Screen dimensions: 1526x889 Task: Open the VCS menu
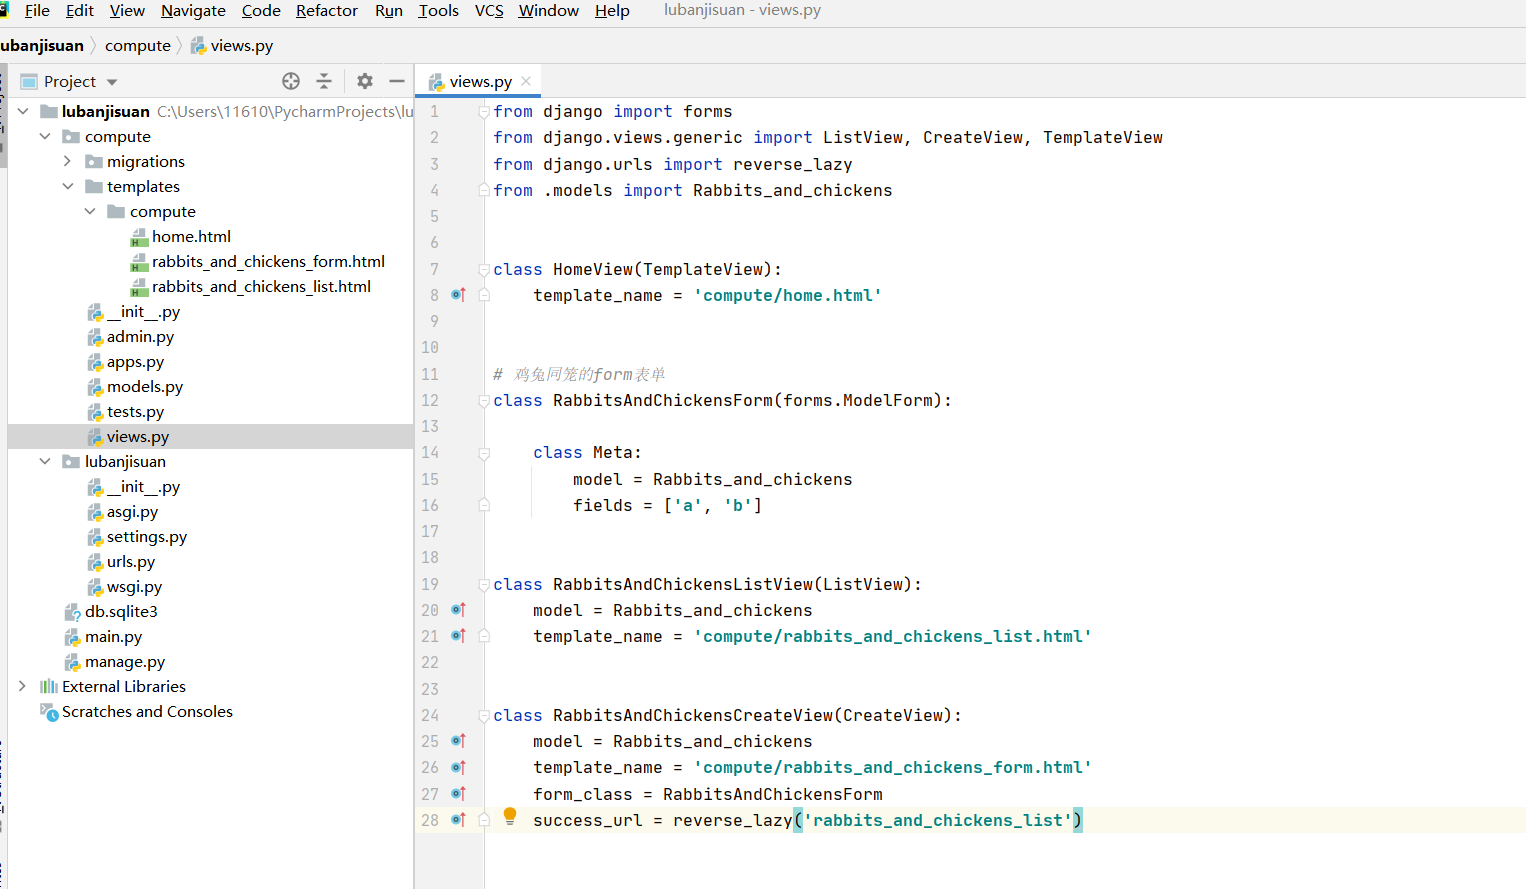coord(489,10)
